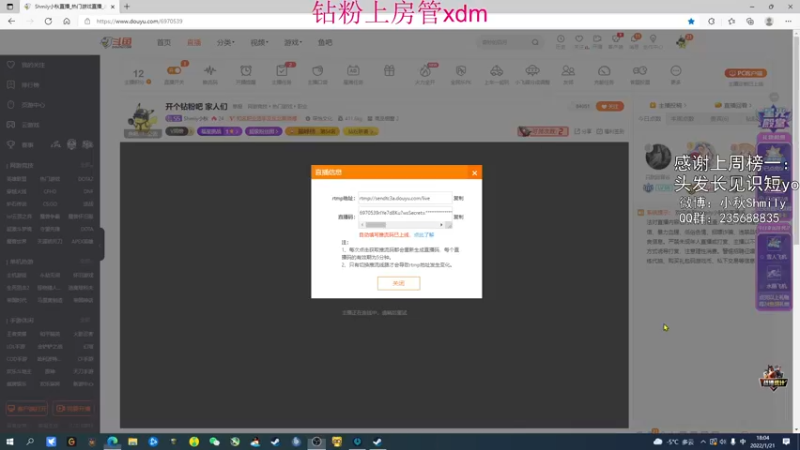Screen dimensions: 800x450
Task: Collapse the left sidebar using the edge handle
Action: [x=102, y=244]
